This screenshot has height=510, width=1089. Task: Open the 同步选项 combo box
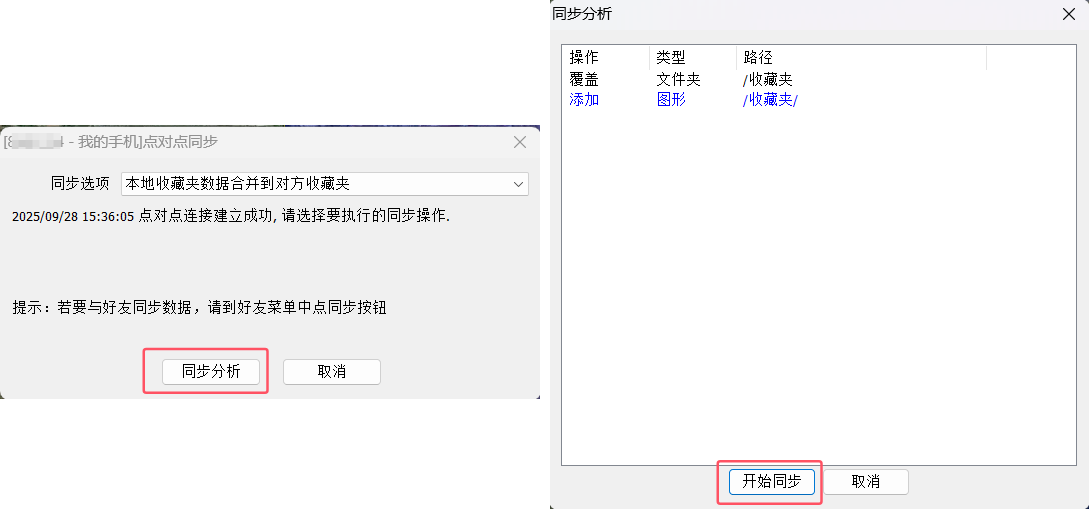[x=323, y=184]
